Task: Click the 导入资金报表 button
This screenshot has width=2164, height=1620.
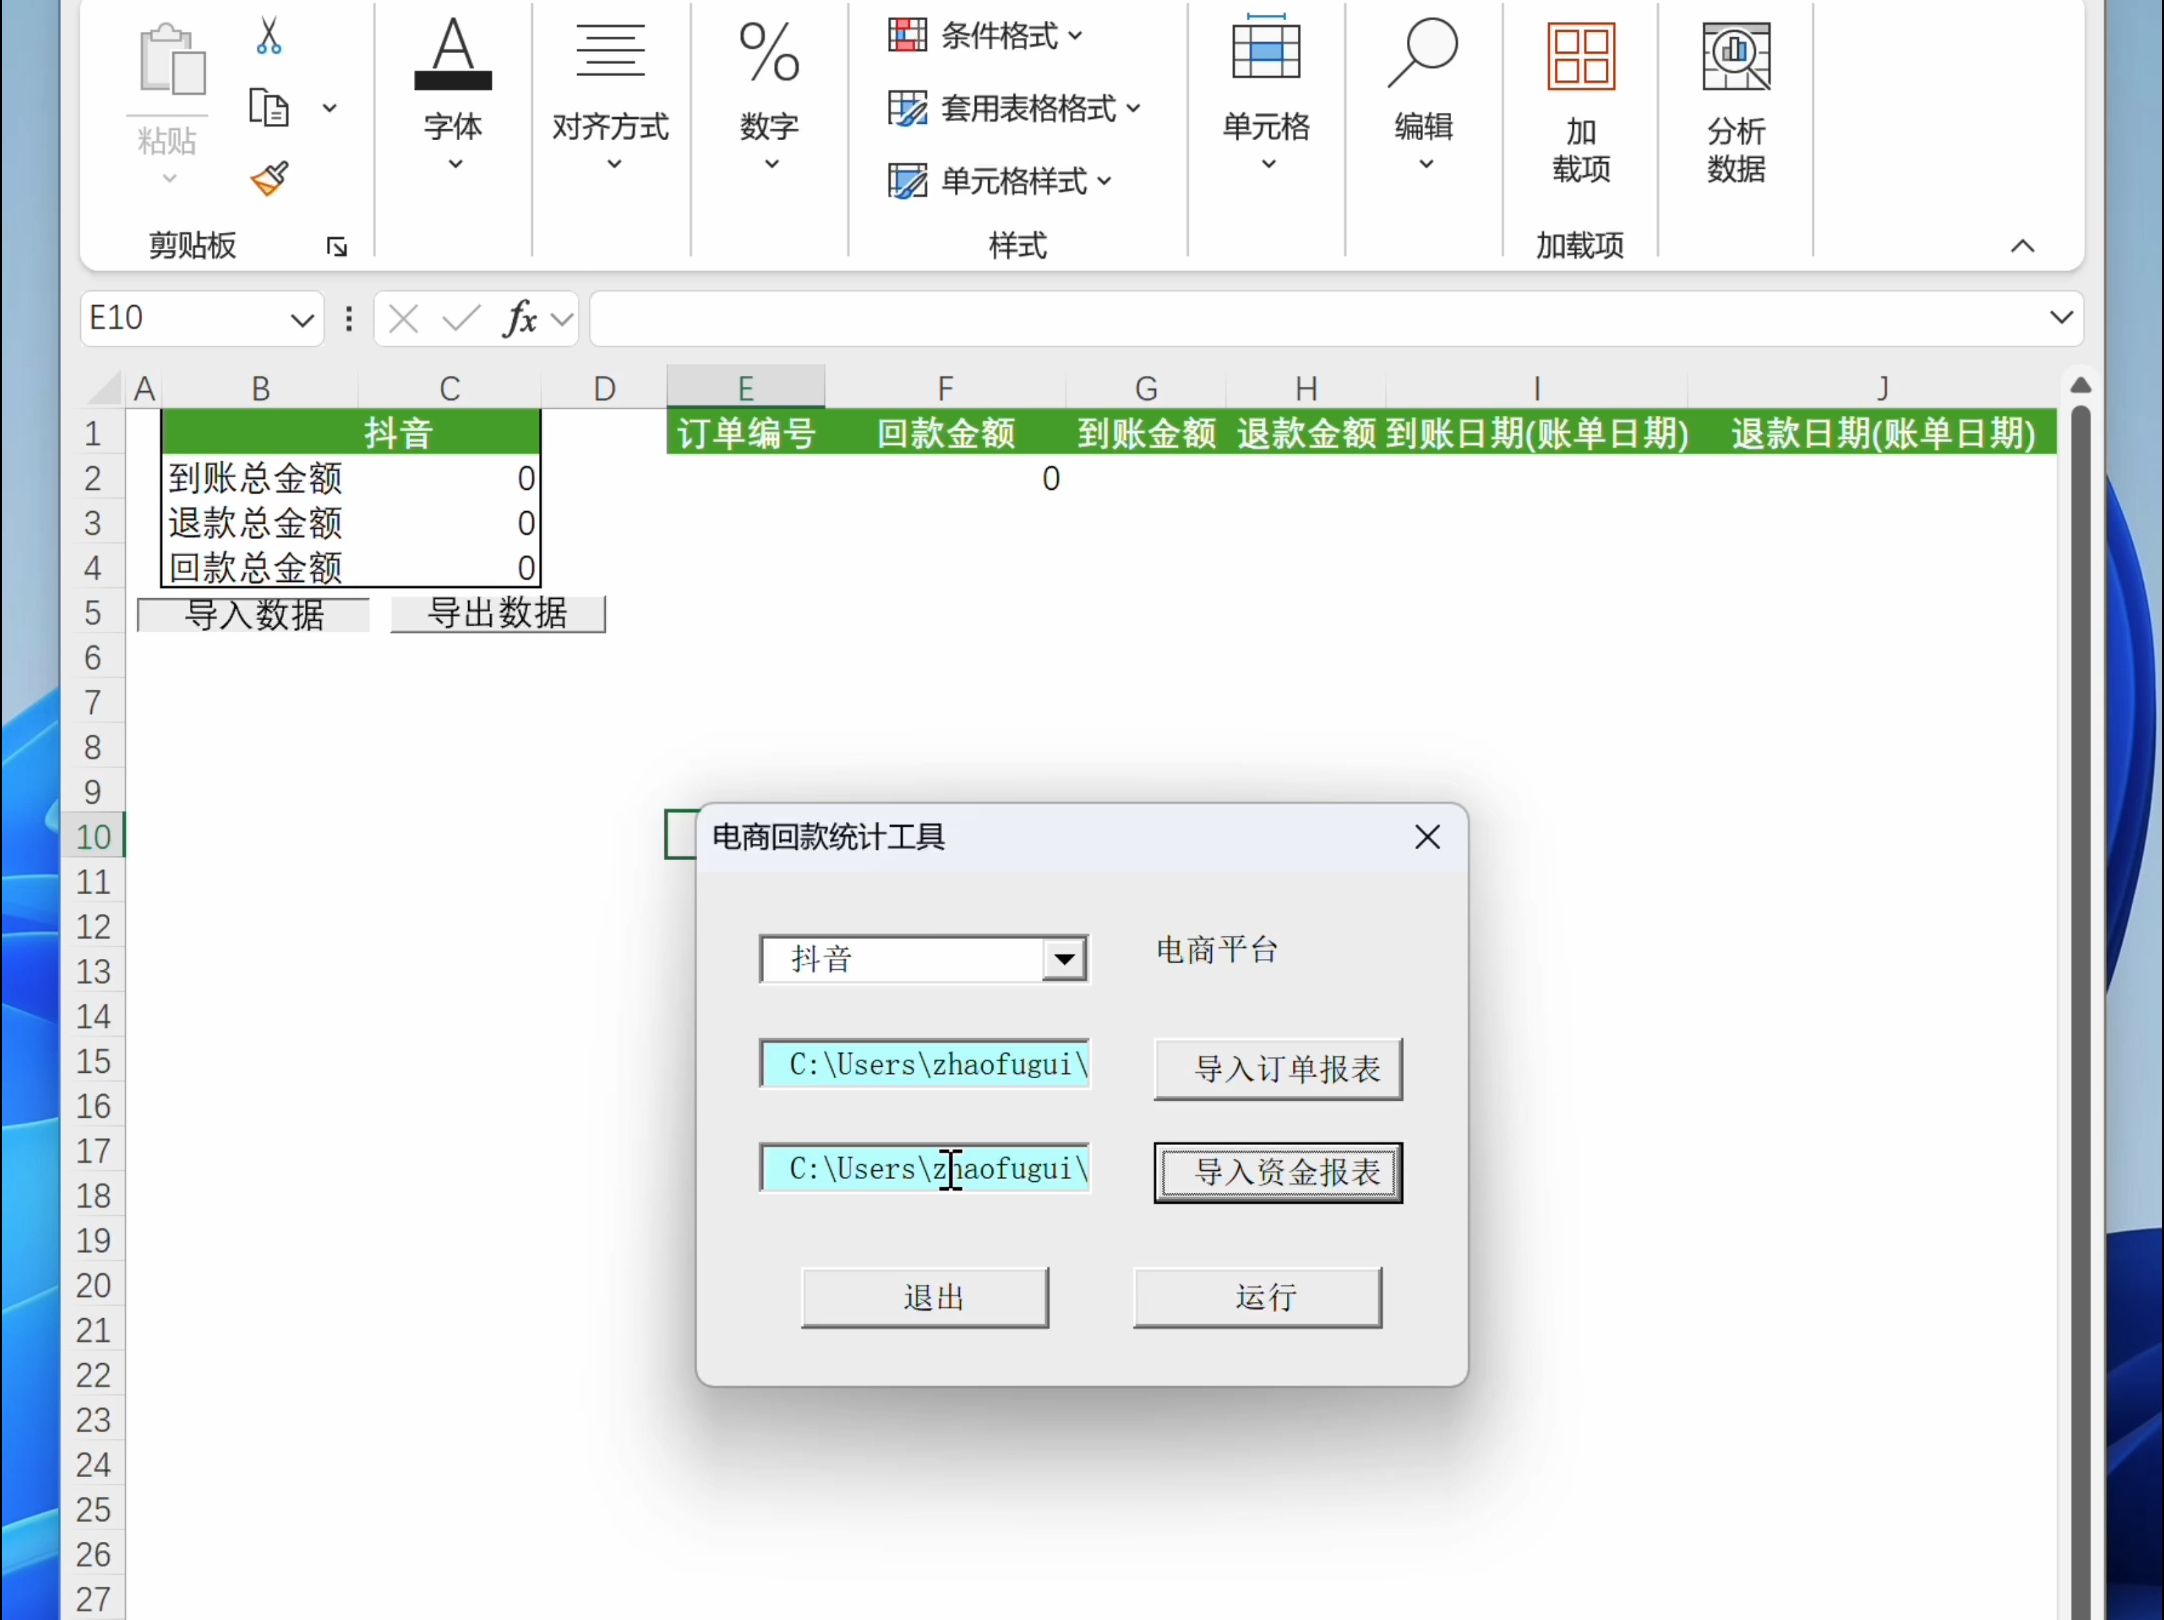Action: [x=1279, y=1172]
